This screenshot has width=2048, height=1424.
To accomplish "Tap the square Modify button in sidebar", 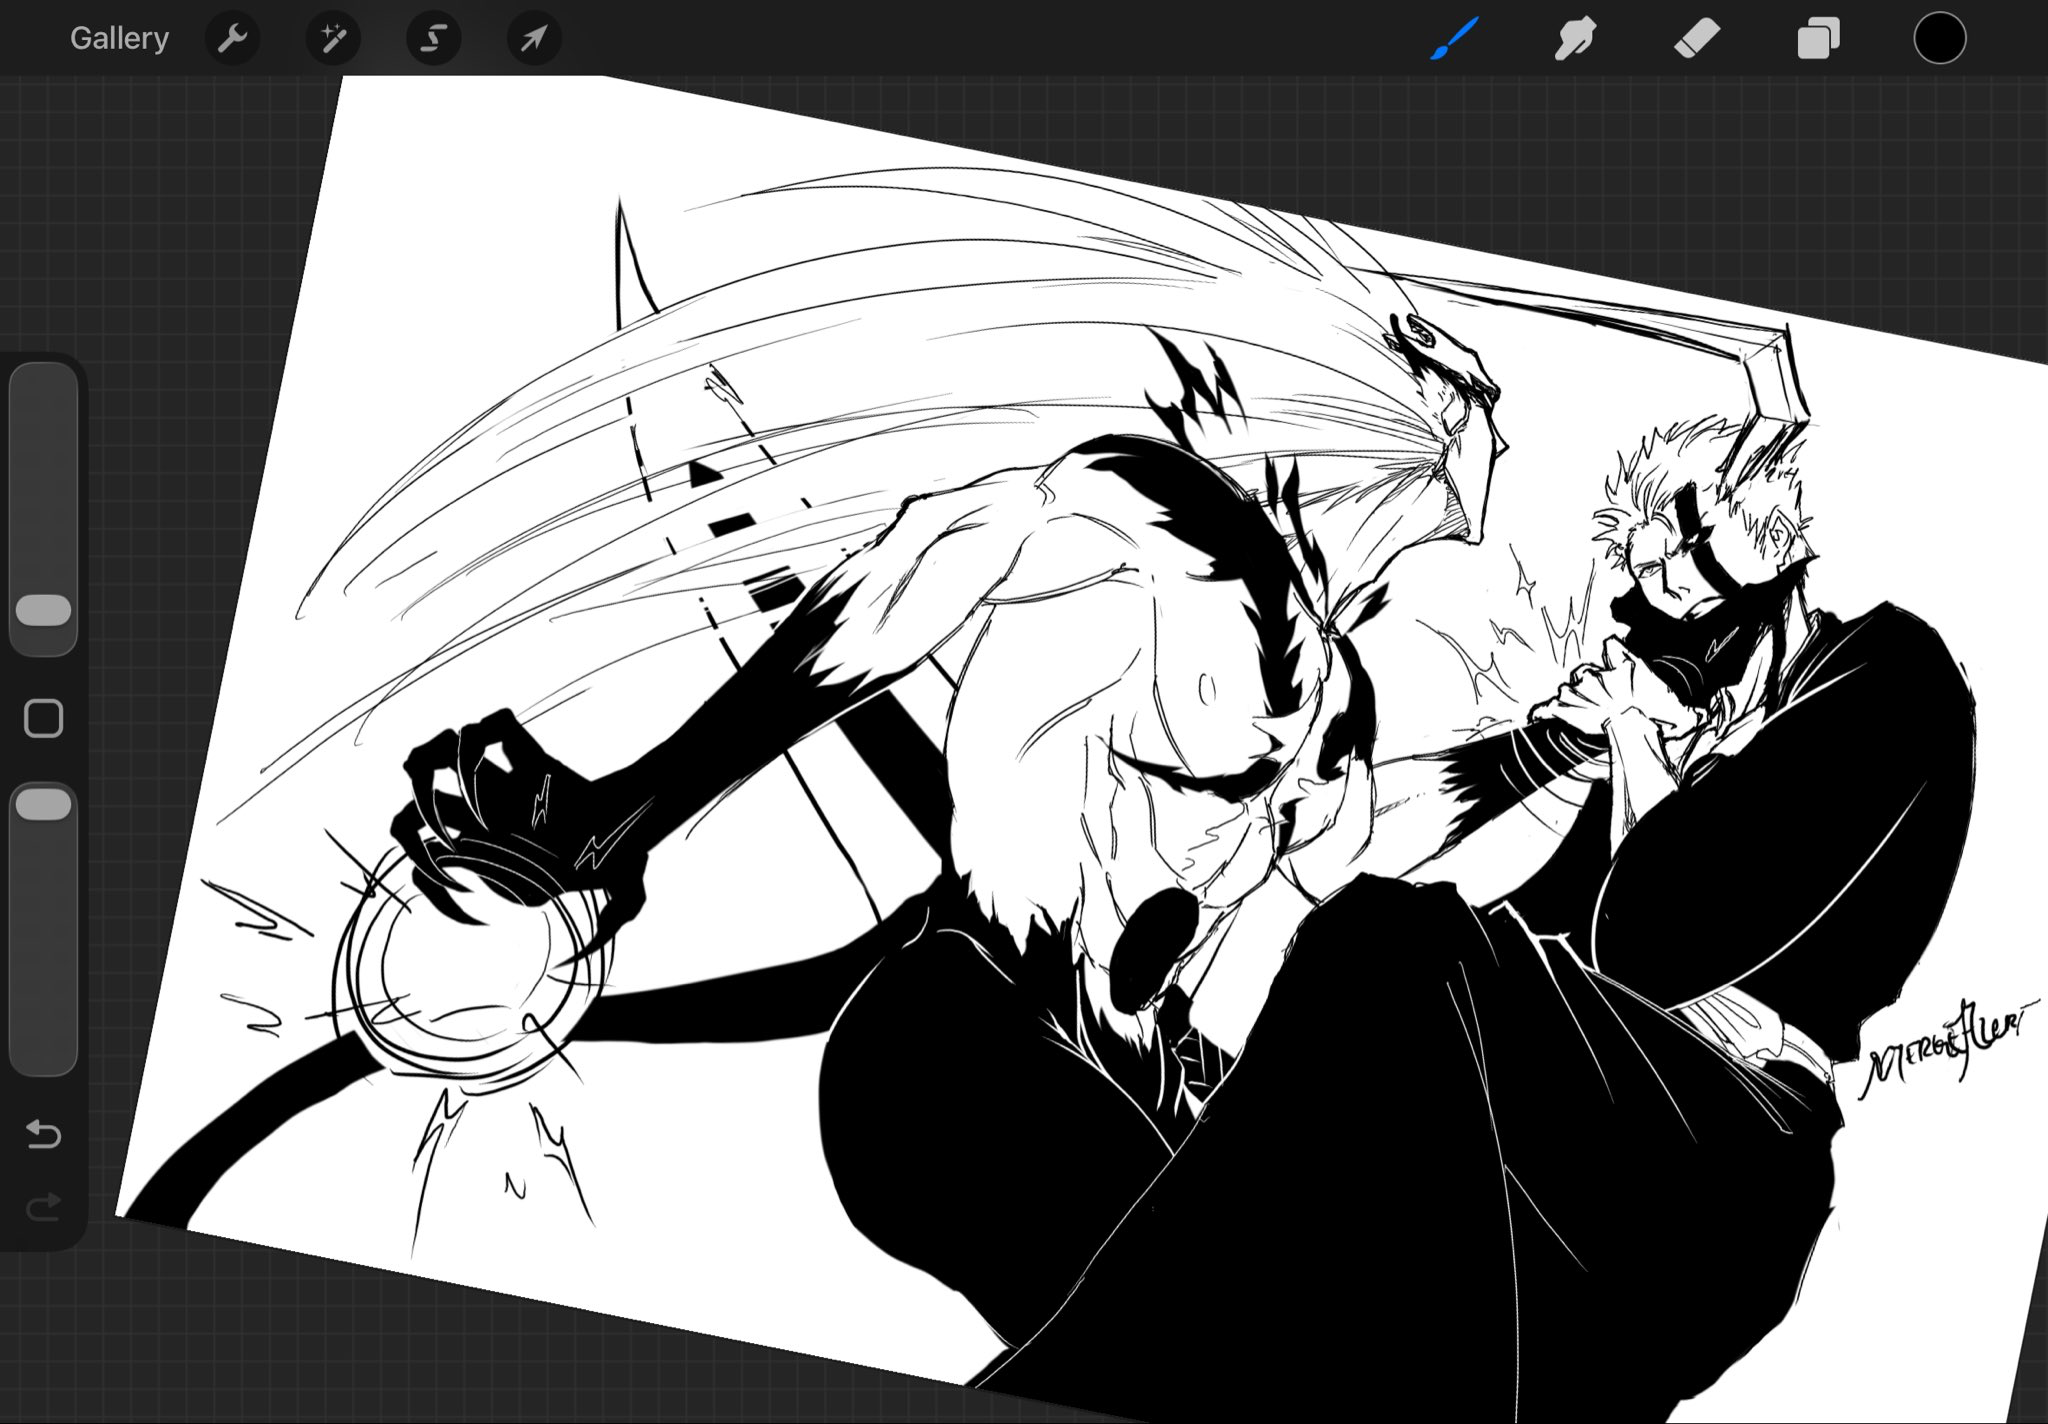I will tap(43, 718).
